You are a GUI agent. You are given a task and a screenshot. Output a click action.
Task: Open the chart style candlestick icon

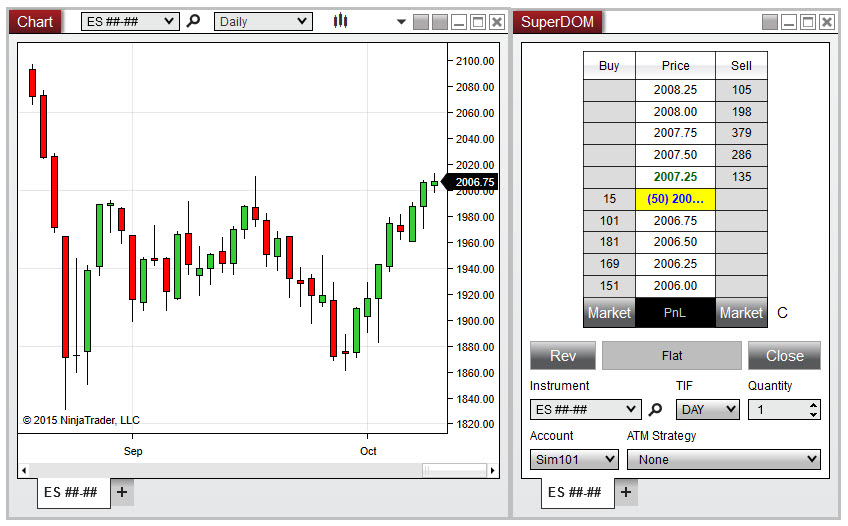pyautogui.click(x=341, y=21)
